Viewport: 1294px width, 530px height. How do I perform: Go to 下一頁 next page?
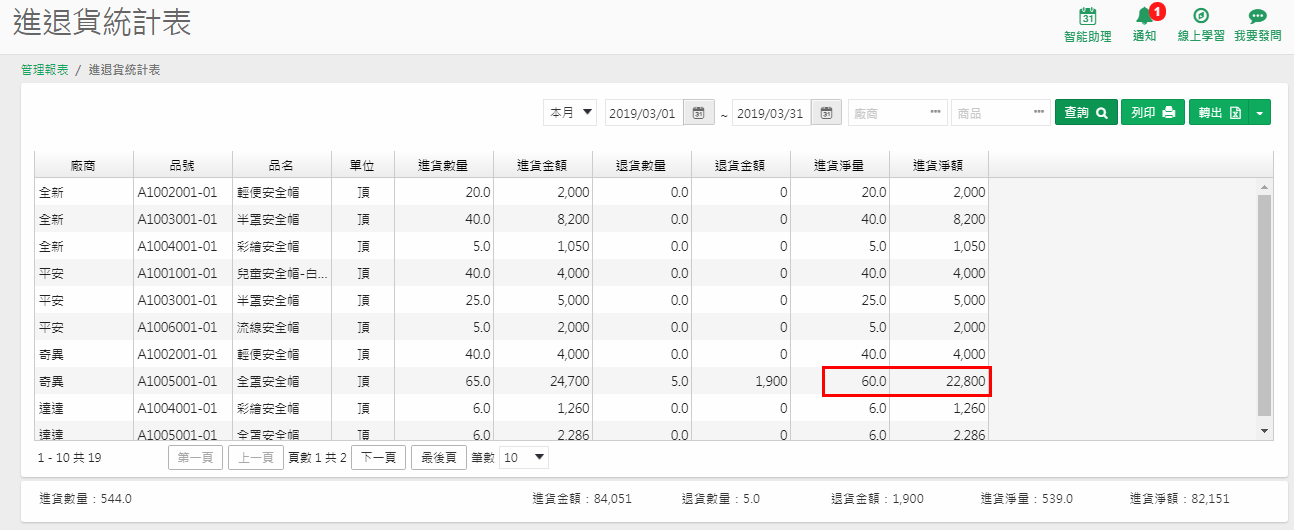(x=378, y=458)
